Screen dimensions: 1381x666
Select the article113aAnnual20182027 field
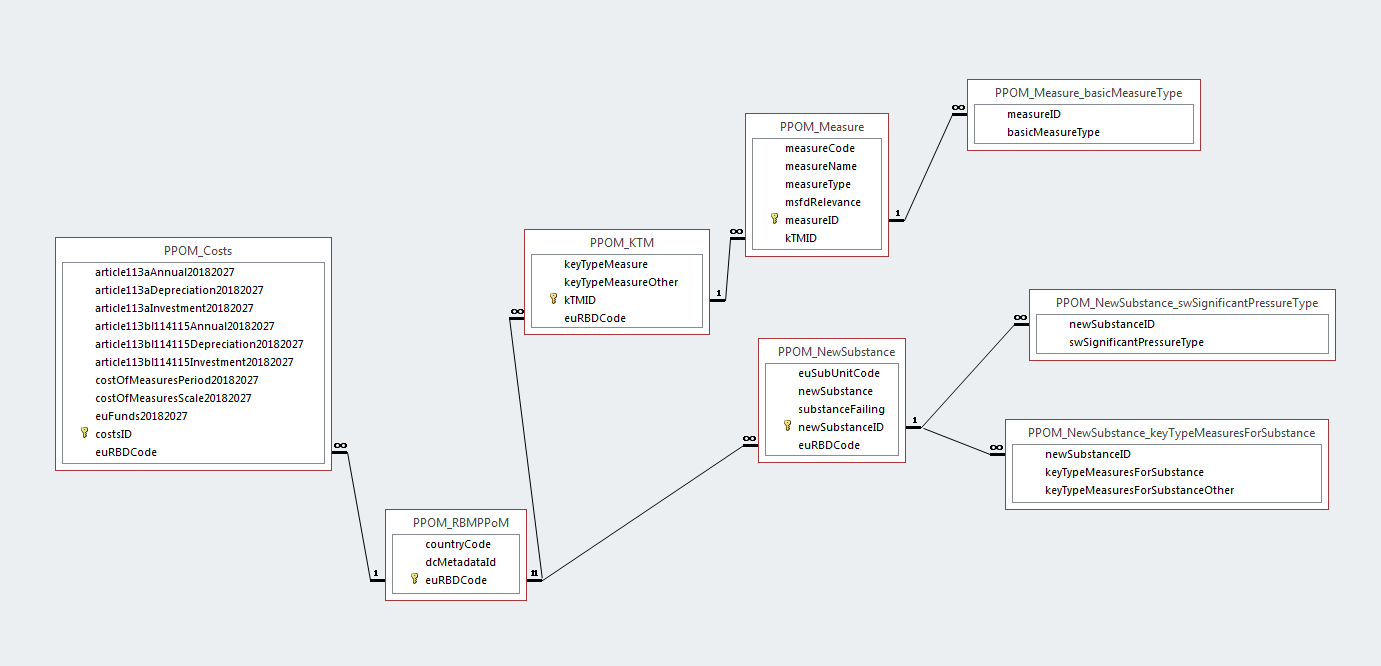coord(165,272)
